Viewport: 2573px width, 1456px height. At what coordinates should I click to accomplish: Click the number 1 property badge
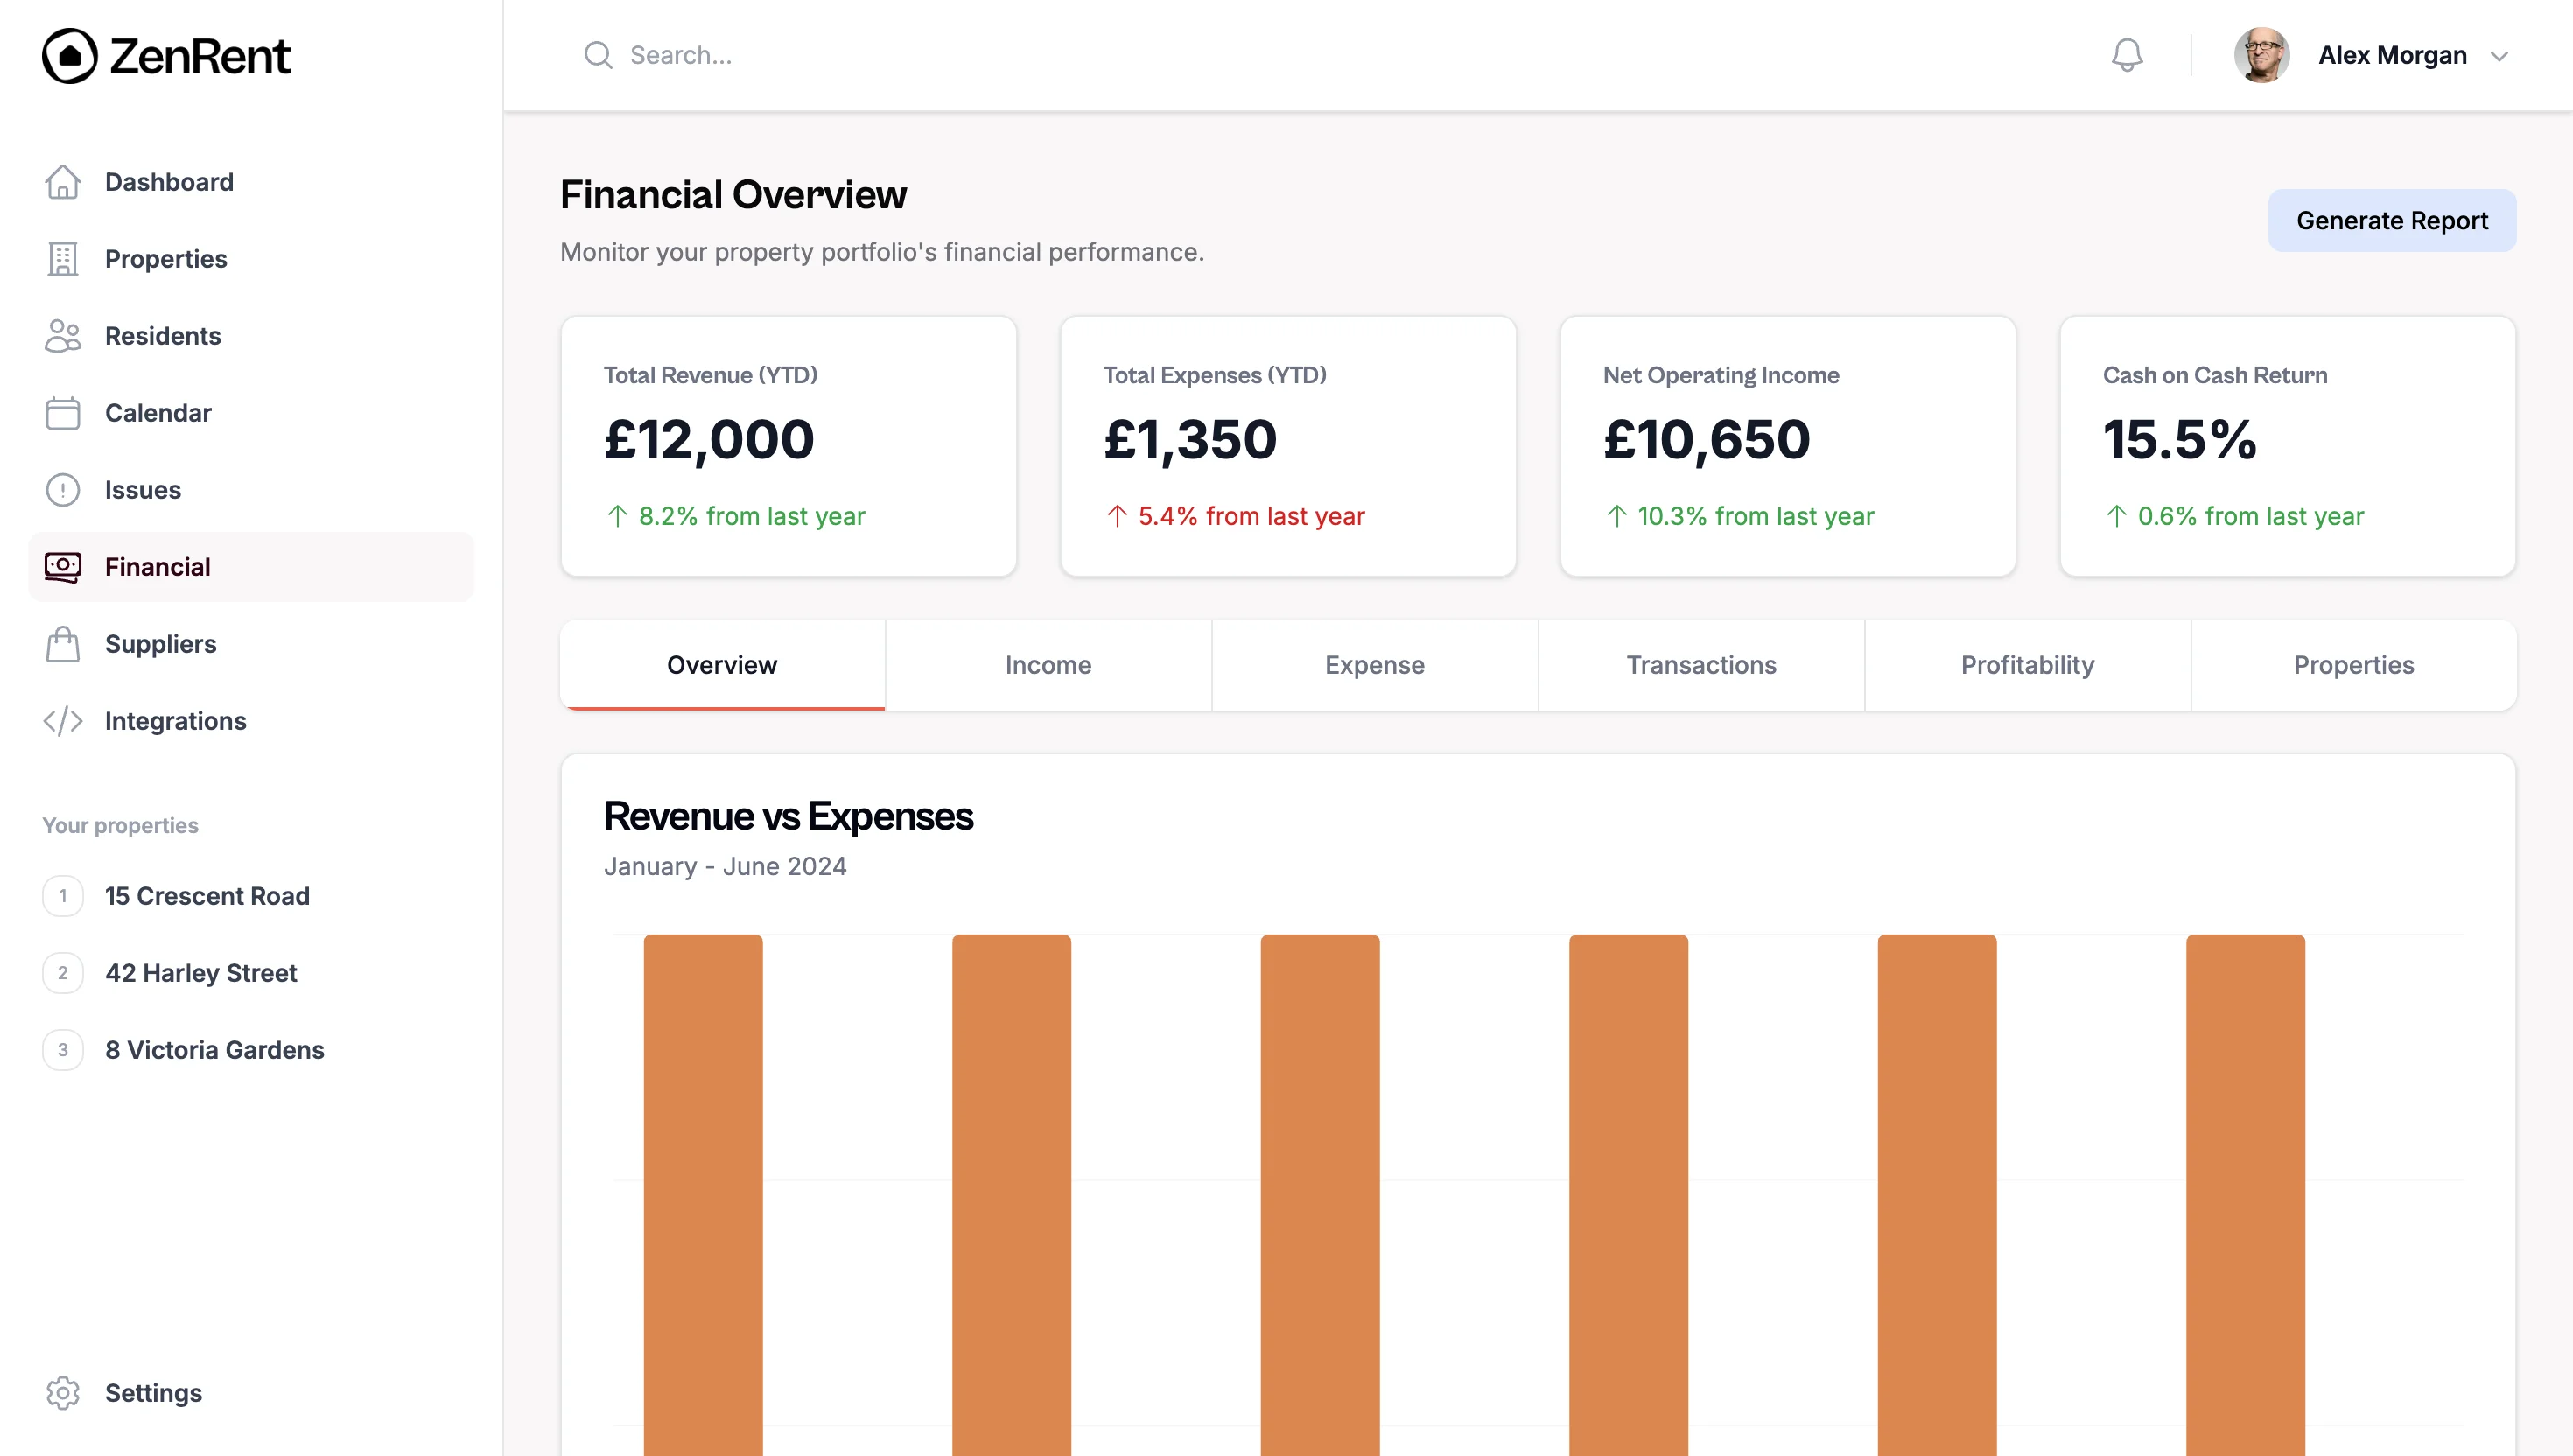coord(62,896)
